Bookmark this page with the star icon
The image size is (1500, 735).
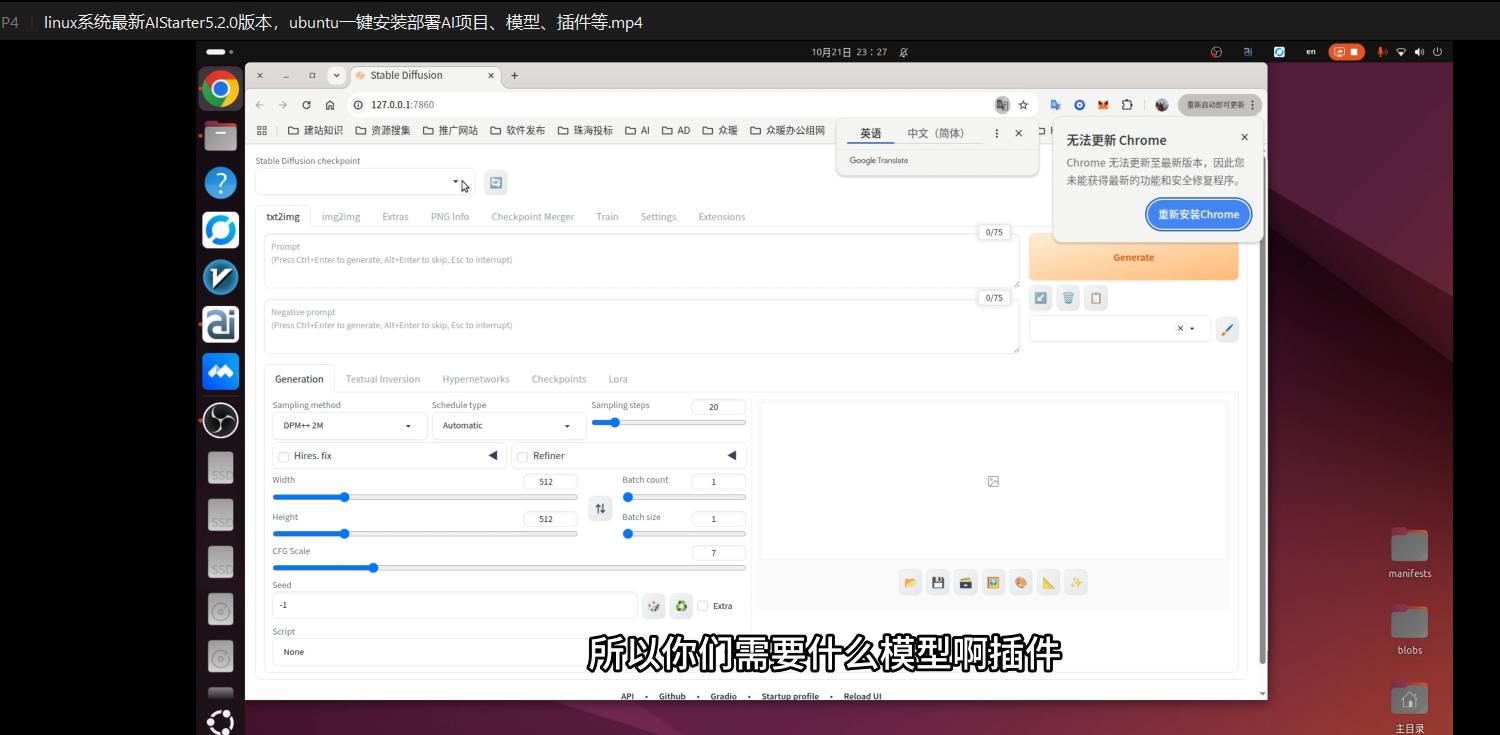tap(1023, 105)
